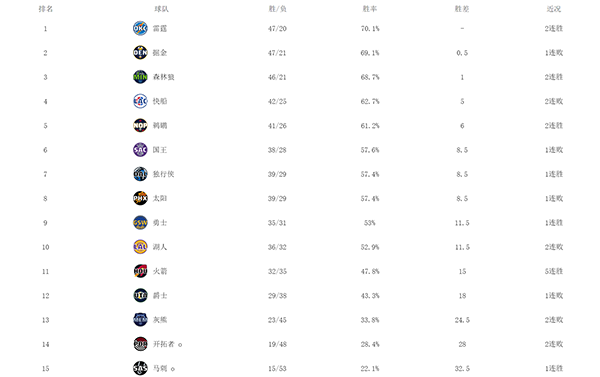The height and width of the screenshot is (377, 600).
Task: Click the NOP Pelicans logo
Action: point(140,126)
